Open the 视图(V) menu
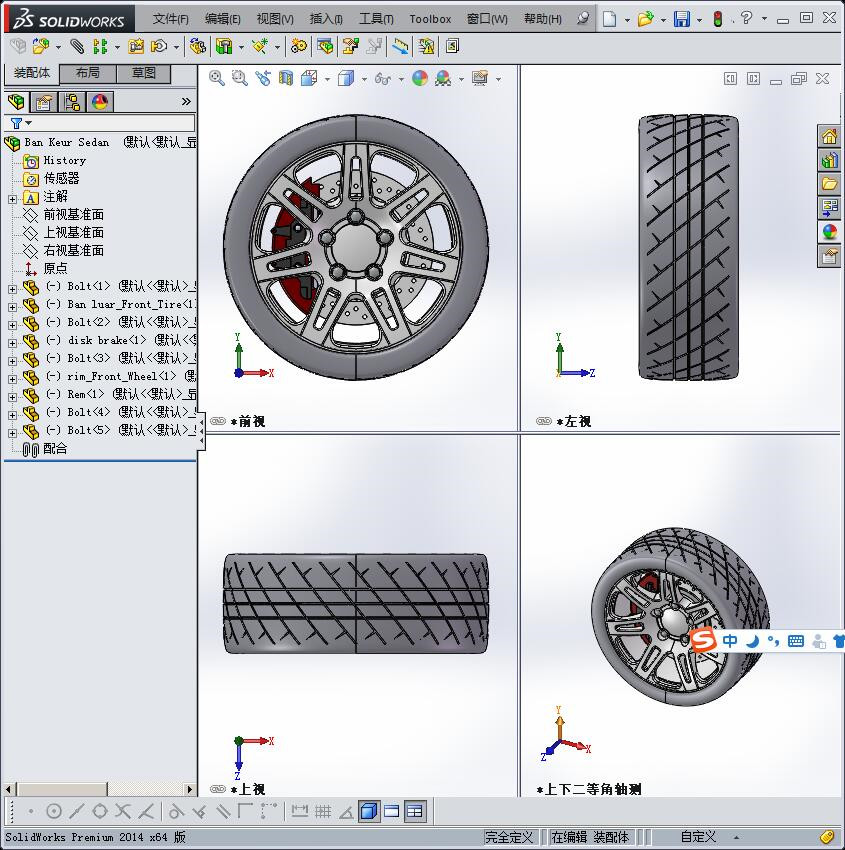The height and width of the screenshot is (850, 845). (275, 19)
